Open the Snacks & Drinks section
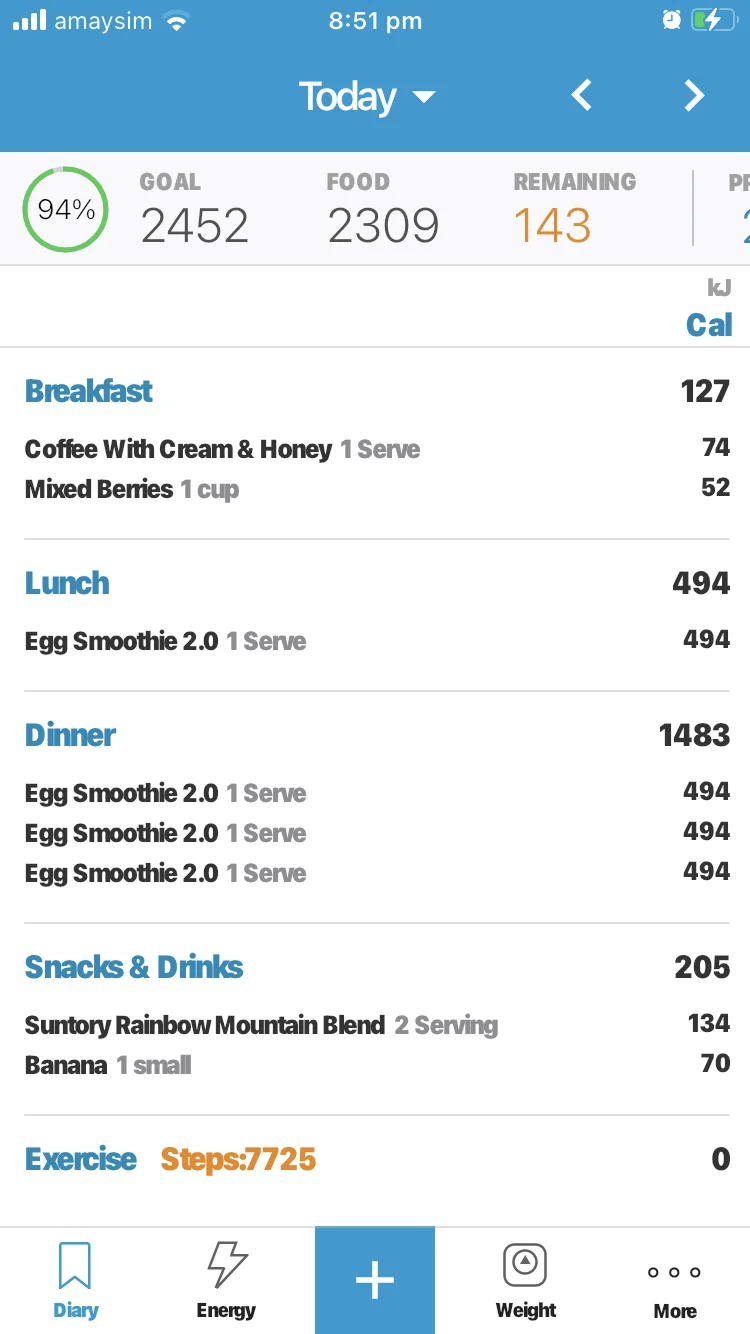This screenshot has width=750, height=1334. coord(134,967)
